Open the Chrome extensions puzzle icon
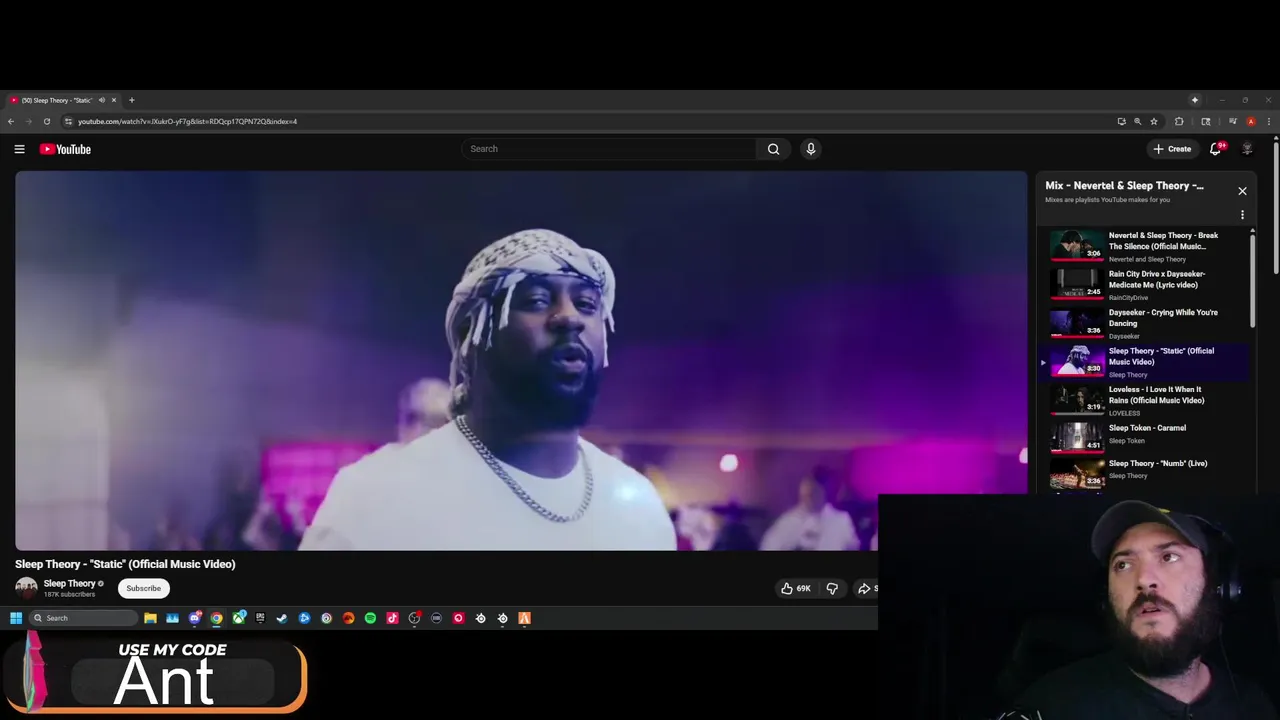 tap(1179, 121)
